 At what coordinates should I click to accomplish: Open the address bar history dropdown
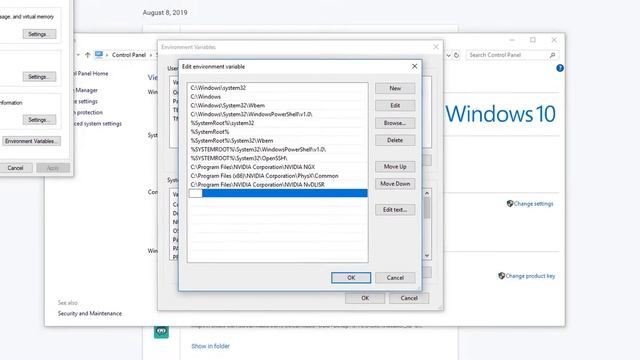(x=448, y=55)
